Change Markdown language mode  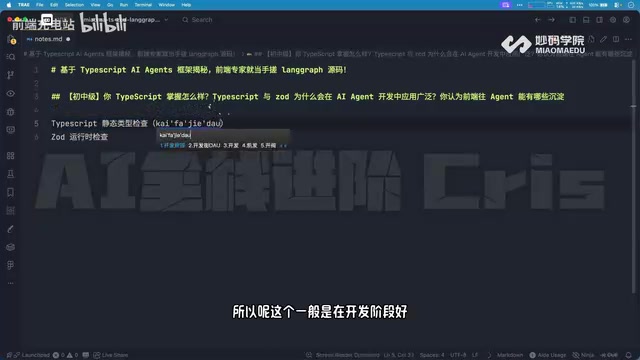(x=510, y=355)
